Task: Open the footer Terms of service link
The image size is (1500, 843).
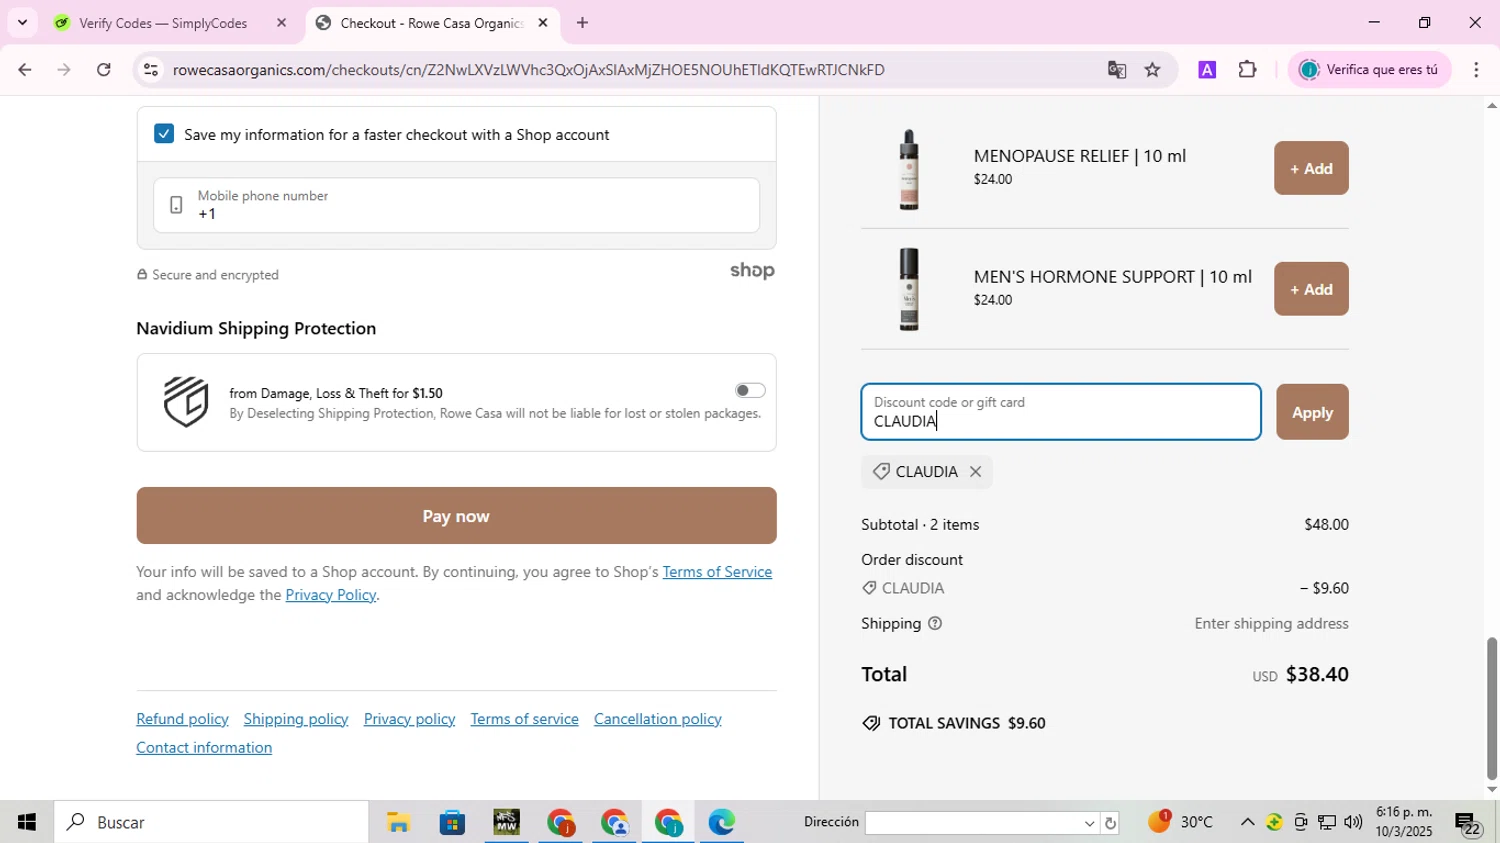Action: coord(524,719)
